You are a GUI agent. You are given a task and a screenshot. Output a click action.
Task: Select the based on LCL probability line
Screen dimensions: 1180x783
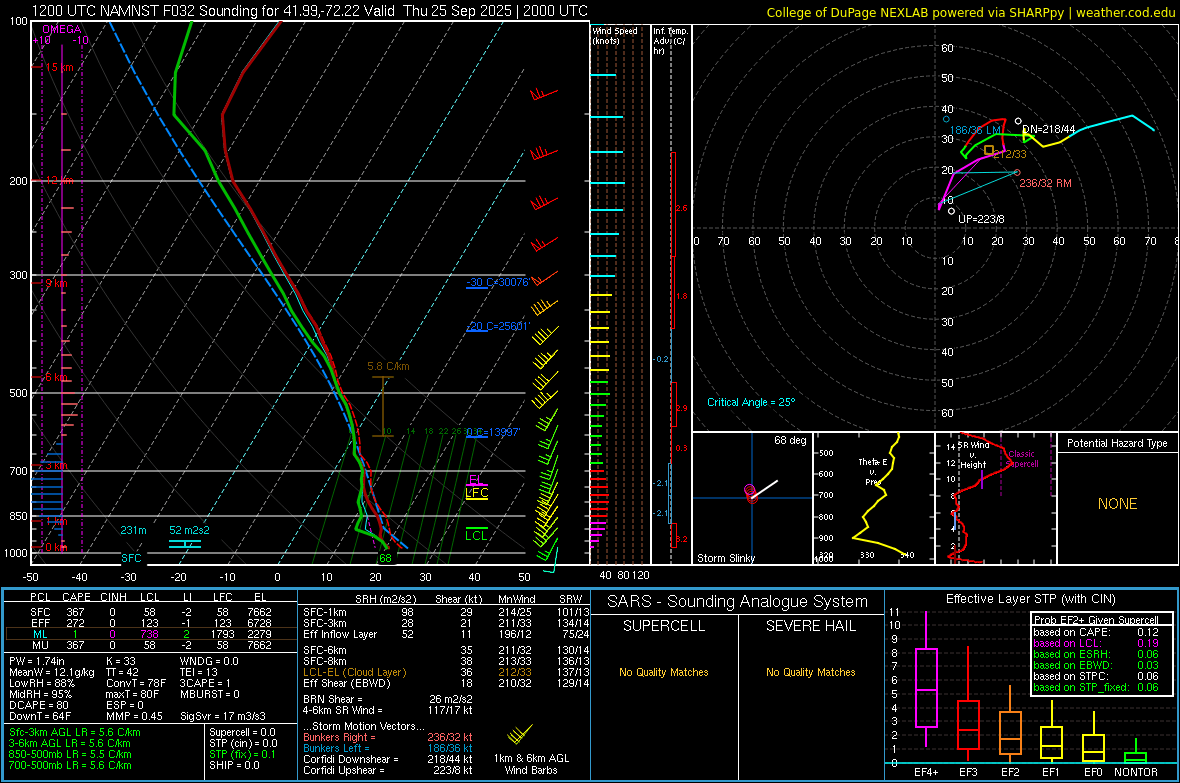click(x=1095, y=644)
